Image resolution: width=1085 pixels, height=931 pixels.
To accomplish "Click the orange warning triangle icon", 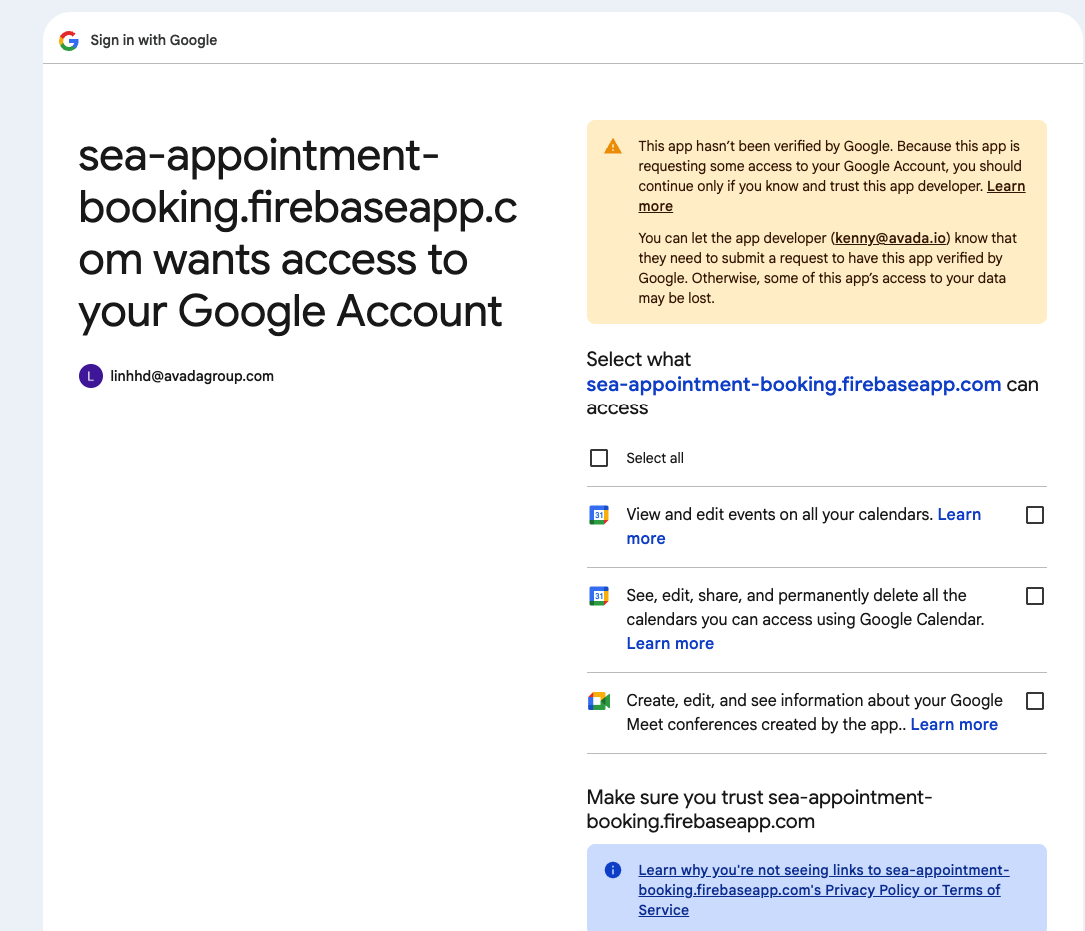I will (613, 147).
